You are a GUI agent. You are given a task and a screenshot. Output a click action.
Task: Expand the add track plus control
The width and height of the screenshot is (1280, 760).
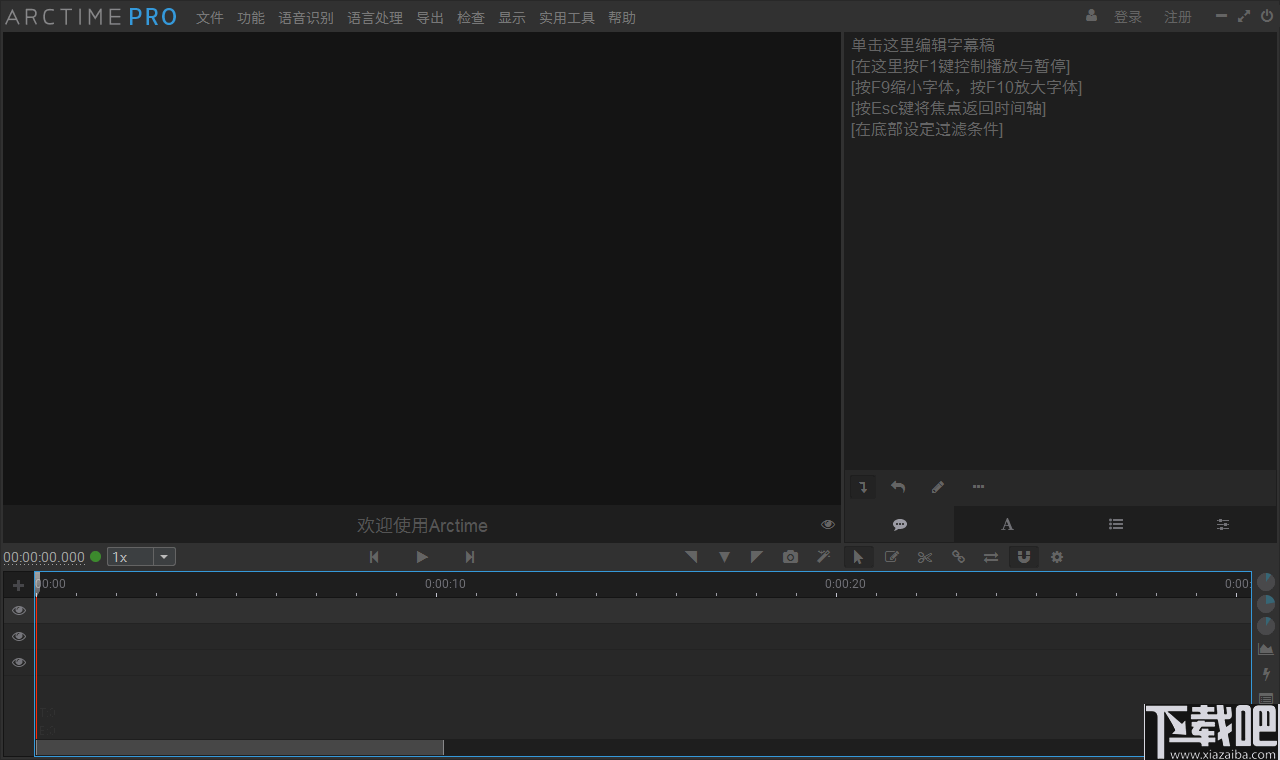click(18, 584)
